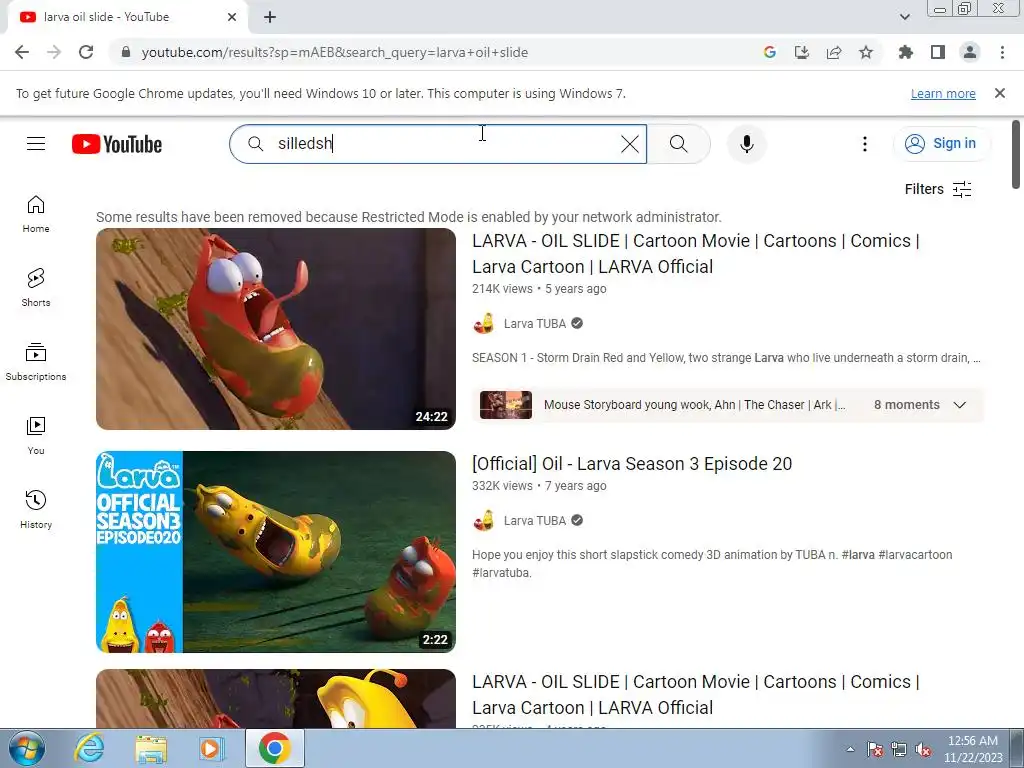This screenshot has height=768, width=1024.
Task: Click the Google icon in the address bar
Action: click(x=770, y=52)
